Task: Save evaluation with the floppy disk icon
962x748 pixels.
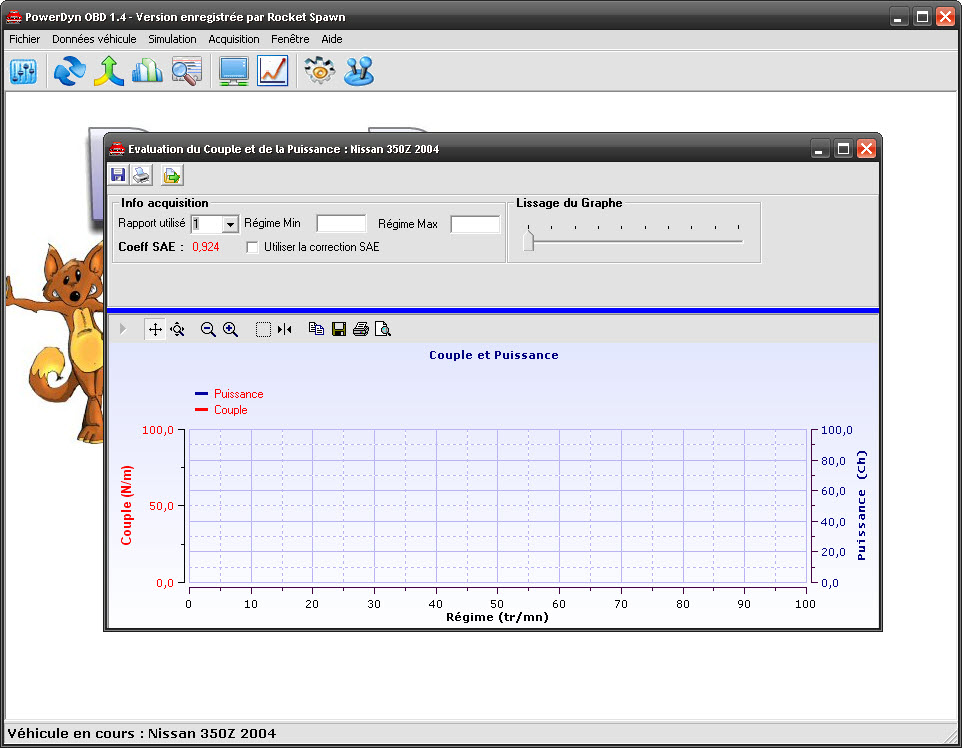Action: pyautogui.click(x=118, y=176)
